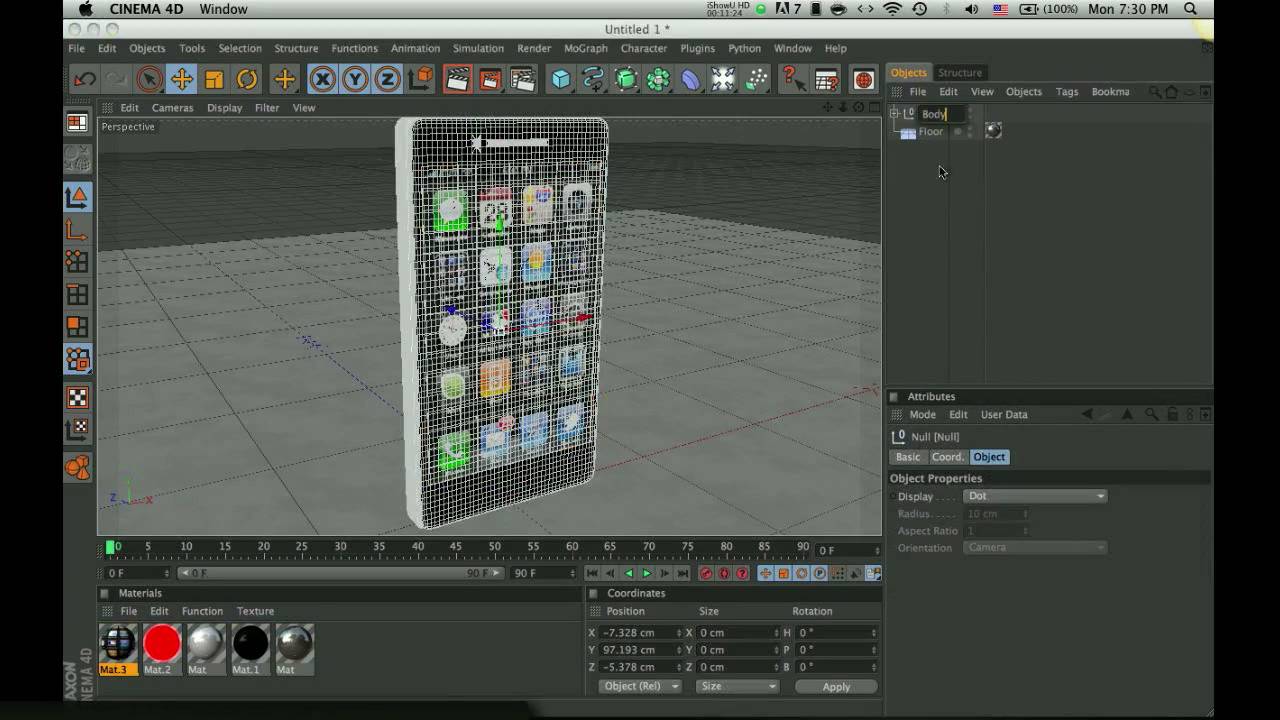The width and height of the screenshot is (1280, 720).
Task: Click the question-mark help cursor icon
Action: pos(791,79)
